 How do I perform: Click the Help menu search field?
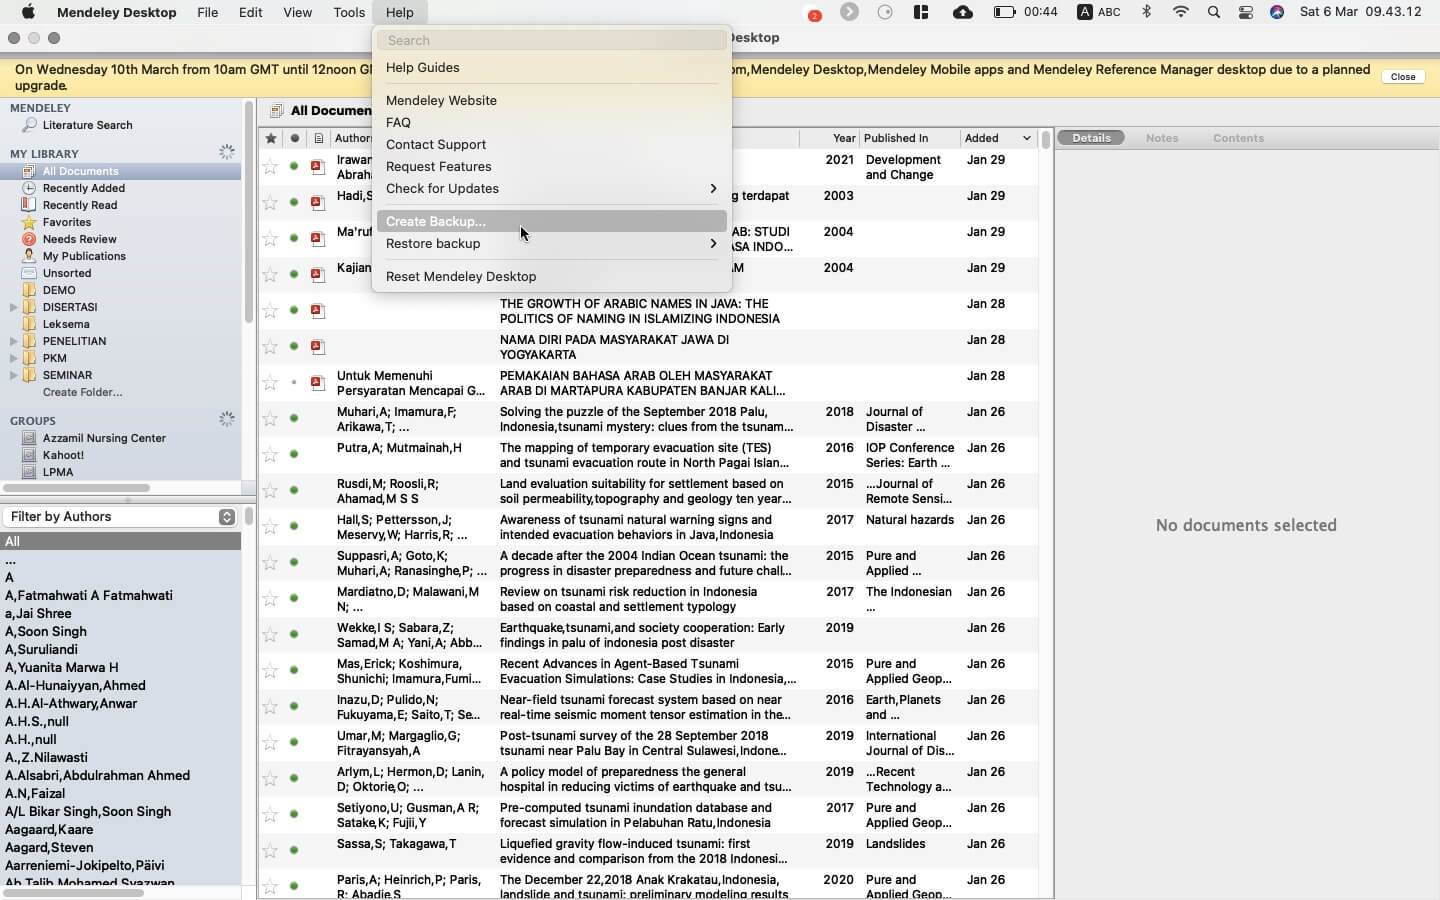552,40
